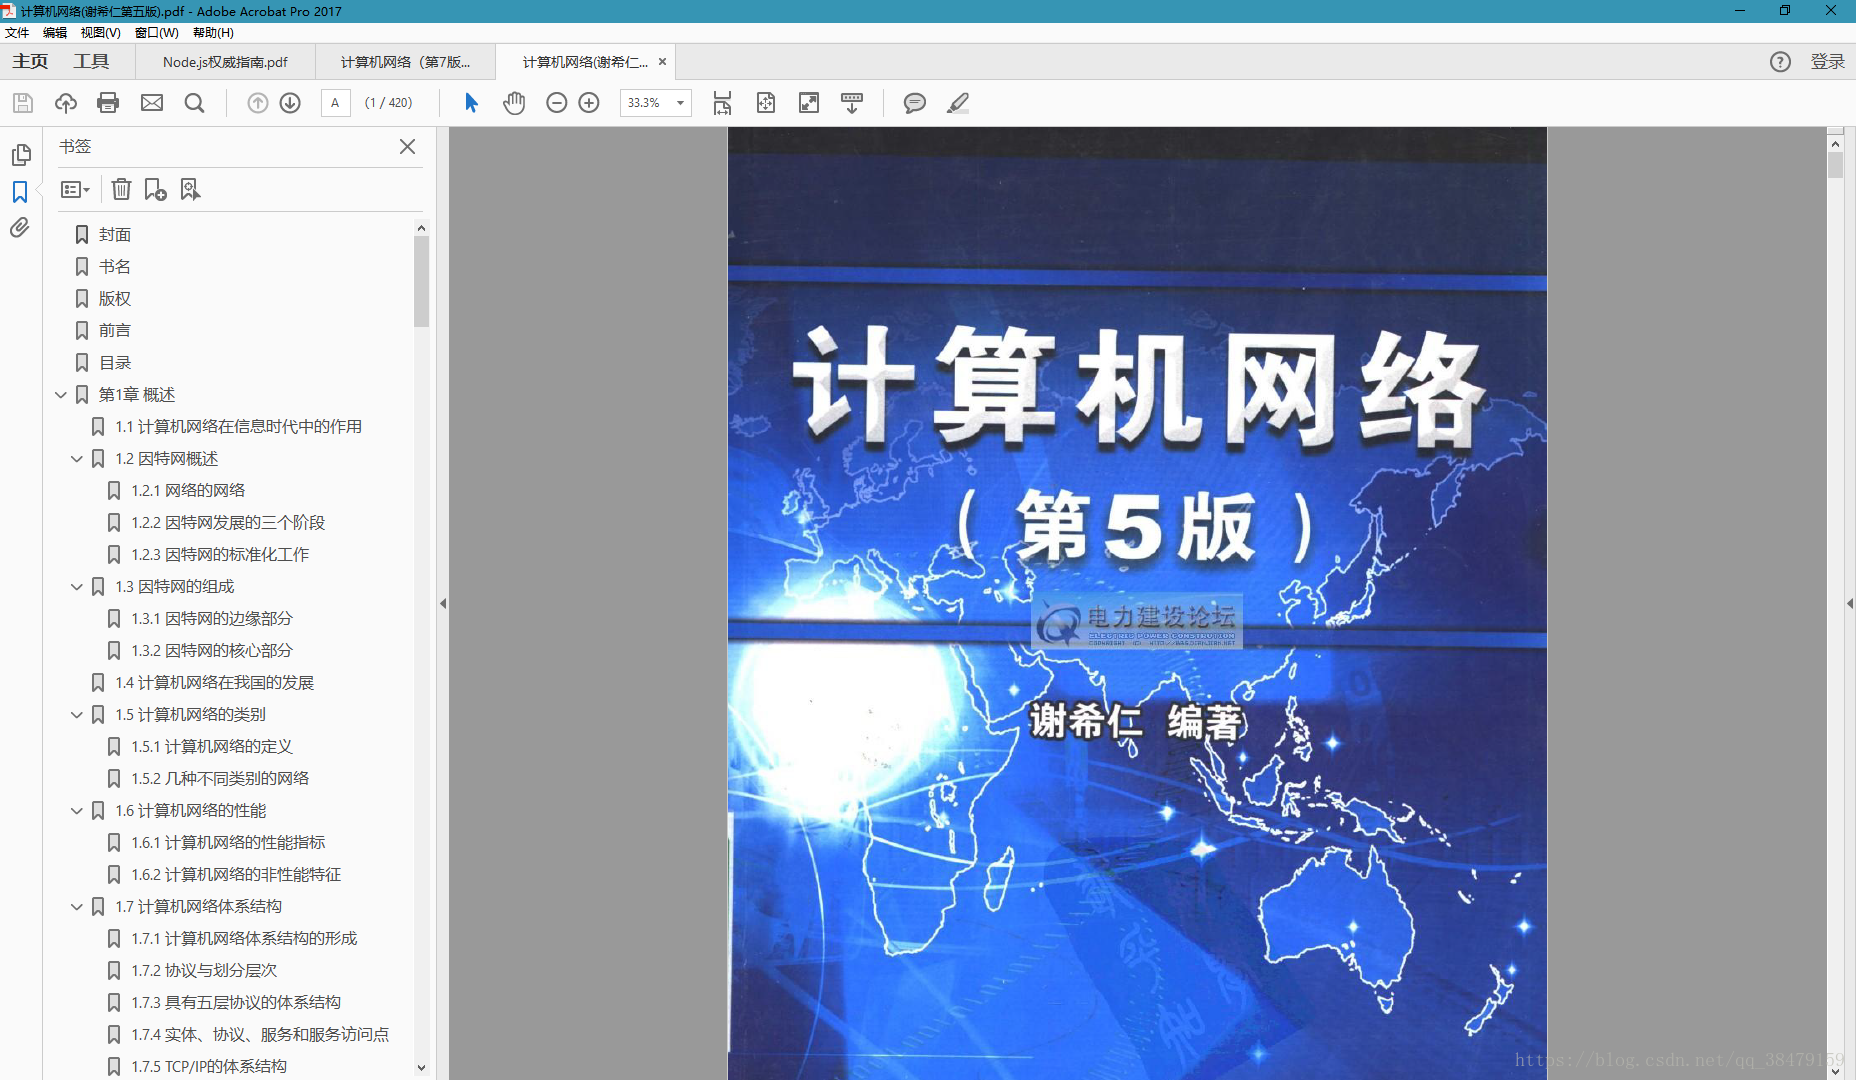Print the document with printer icon
The height and width of the screenshot is (1080, 1856).
tap(108, 103)
